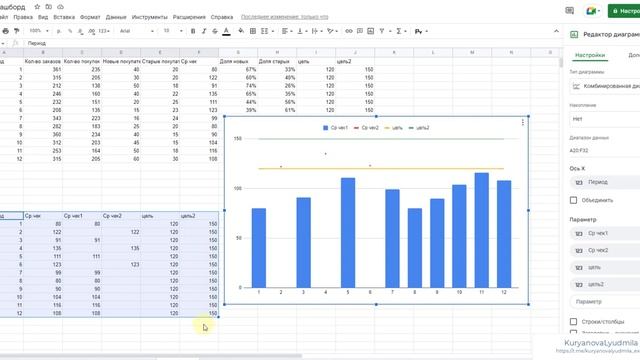
Task: Select the Доля новых header cell
Action: 238,61
